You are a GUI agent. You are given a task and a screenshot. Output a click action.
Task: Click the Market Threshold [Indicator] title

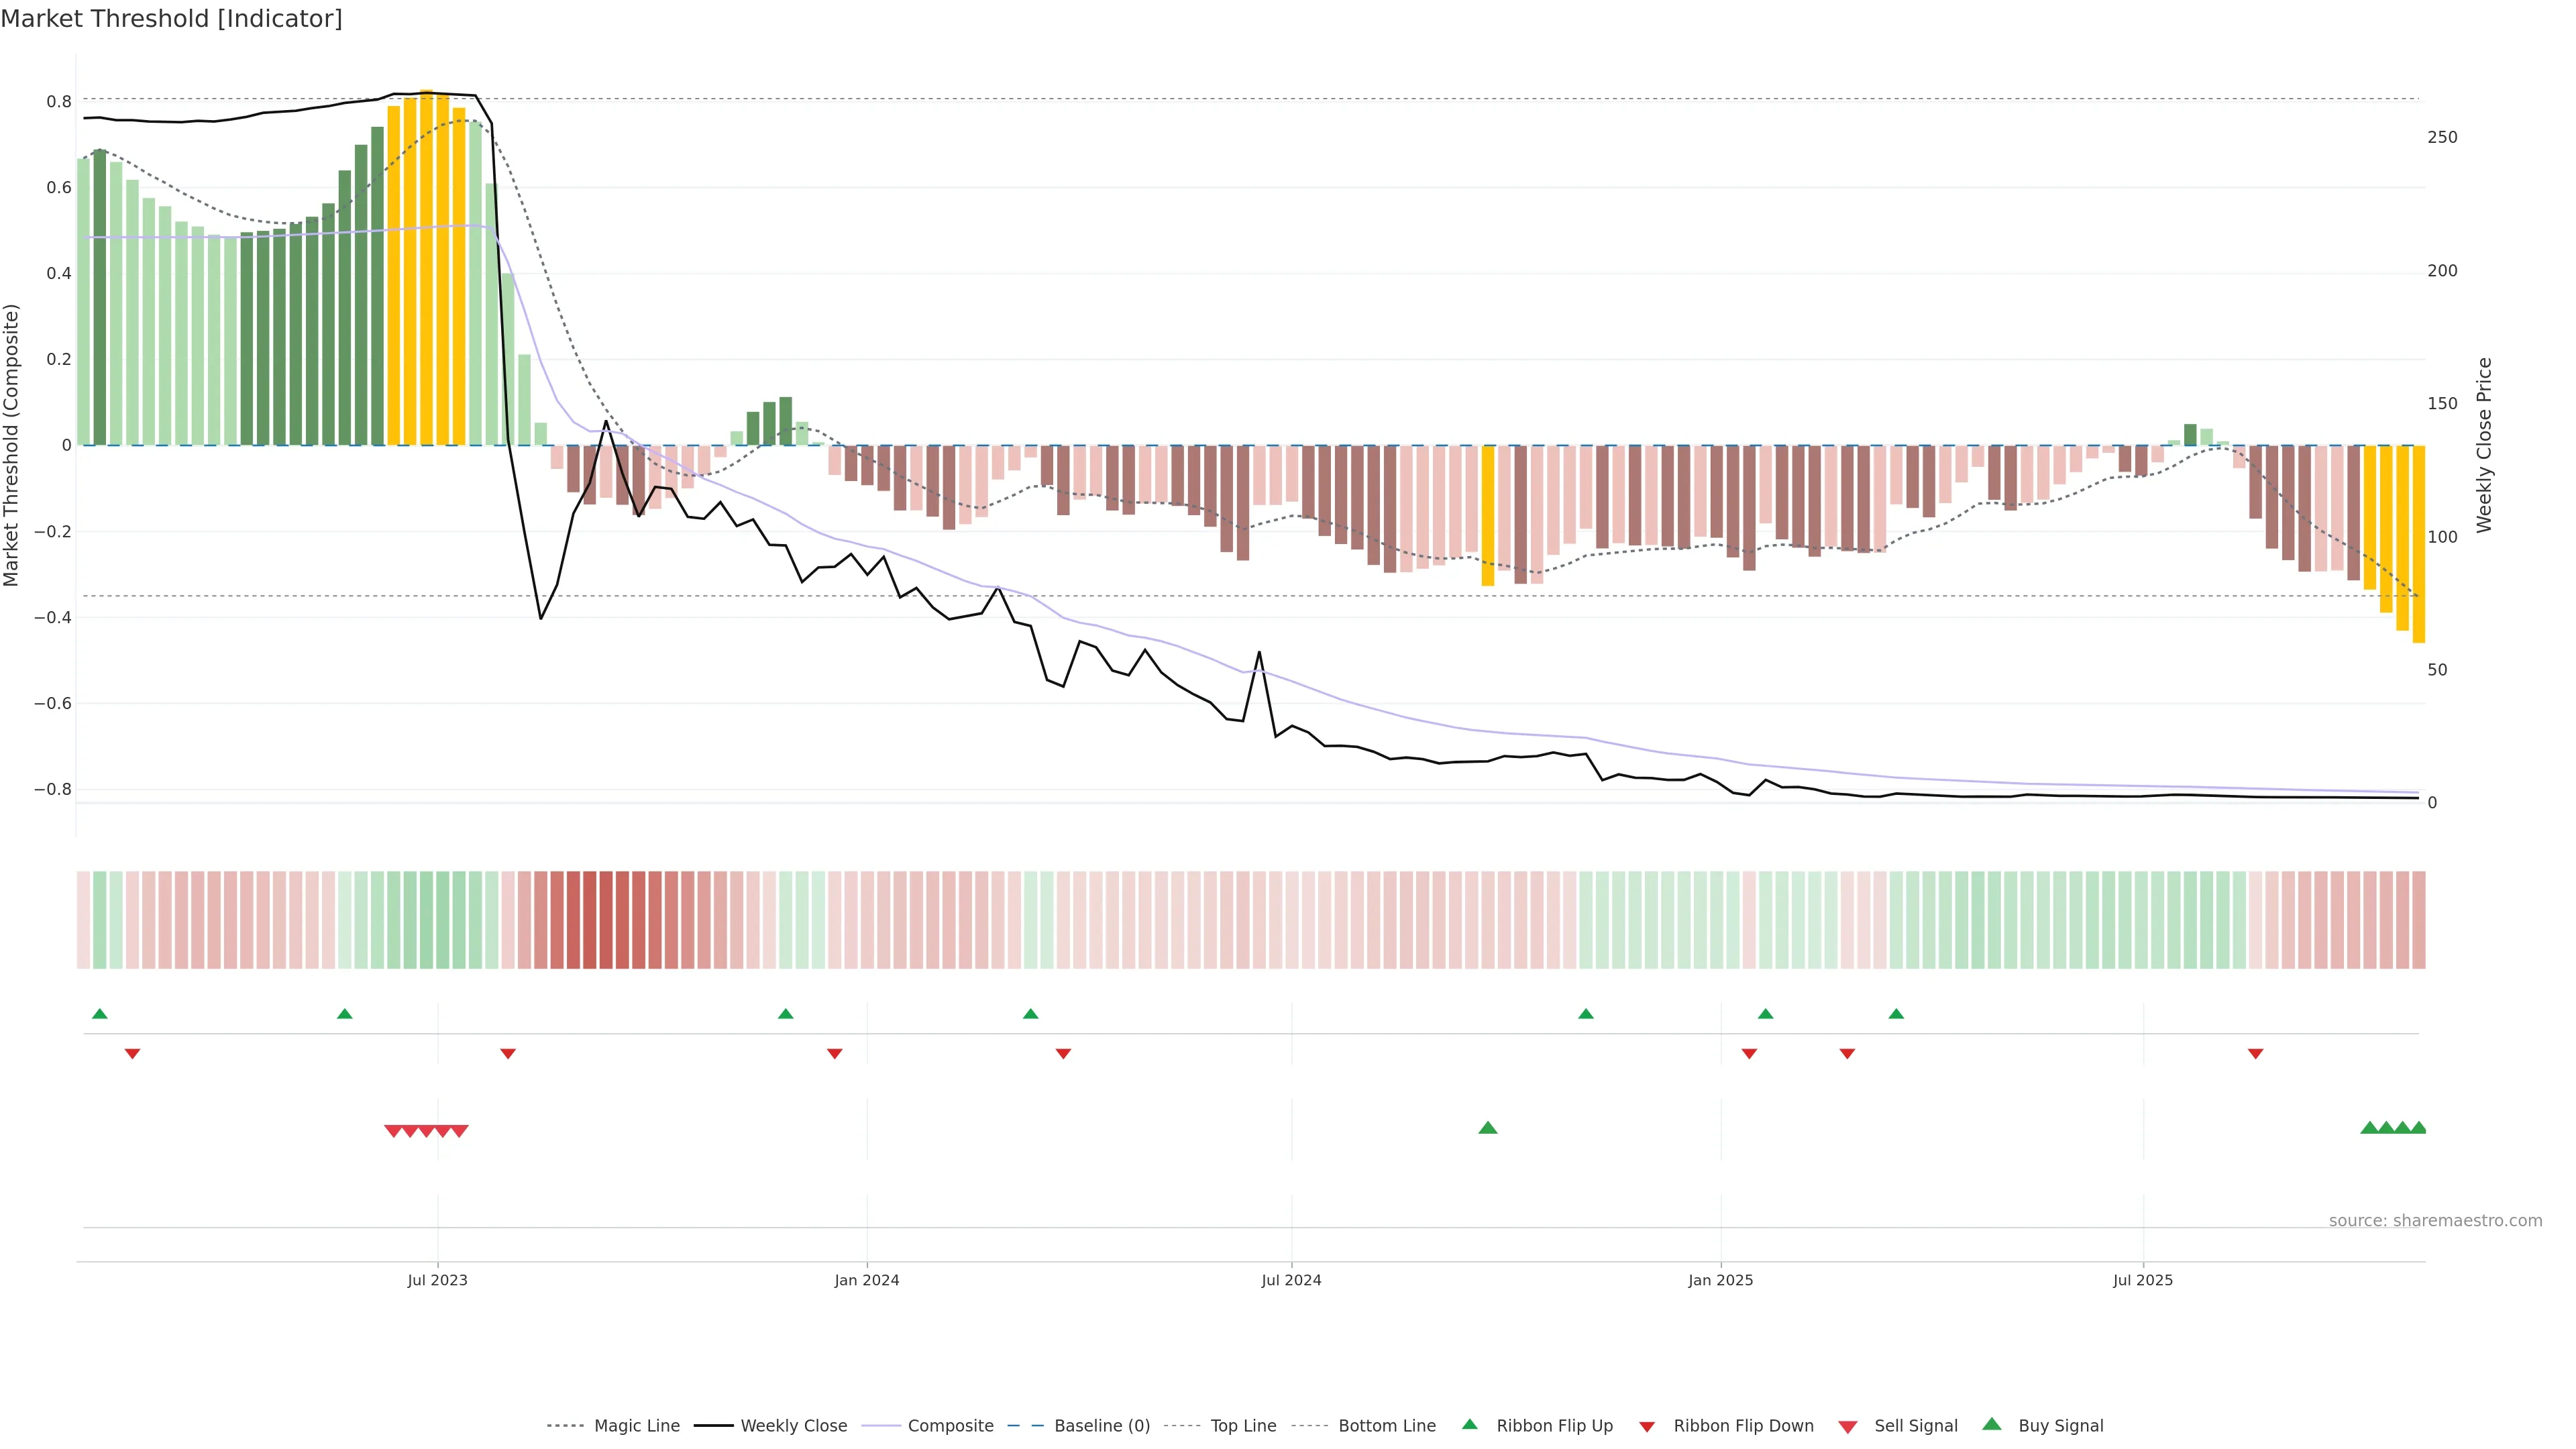tap(171, 19)
